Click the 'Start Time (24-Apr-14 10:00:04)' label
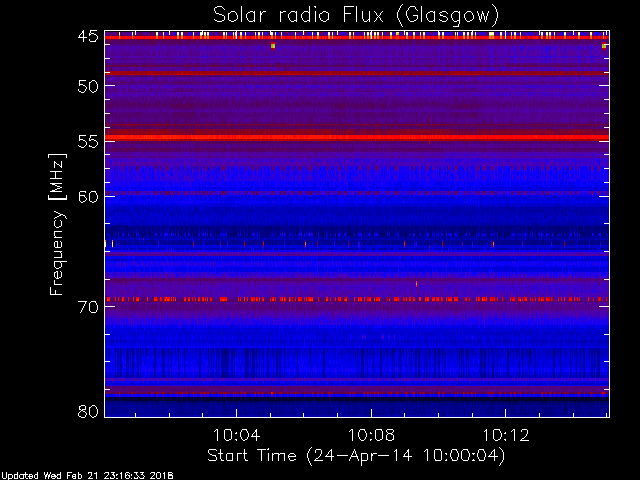 pyautogui.click(x=356, y=456)
